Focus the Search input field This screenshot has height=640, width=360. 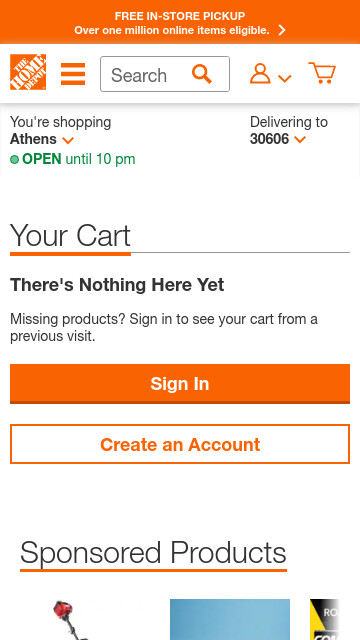tap(145, 74)
